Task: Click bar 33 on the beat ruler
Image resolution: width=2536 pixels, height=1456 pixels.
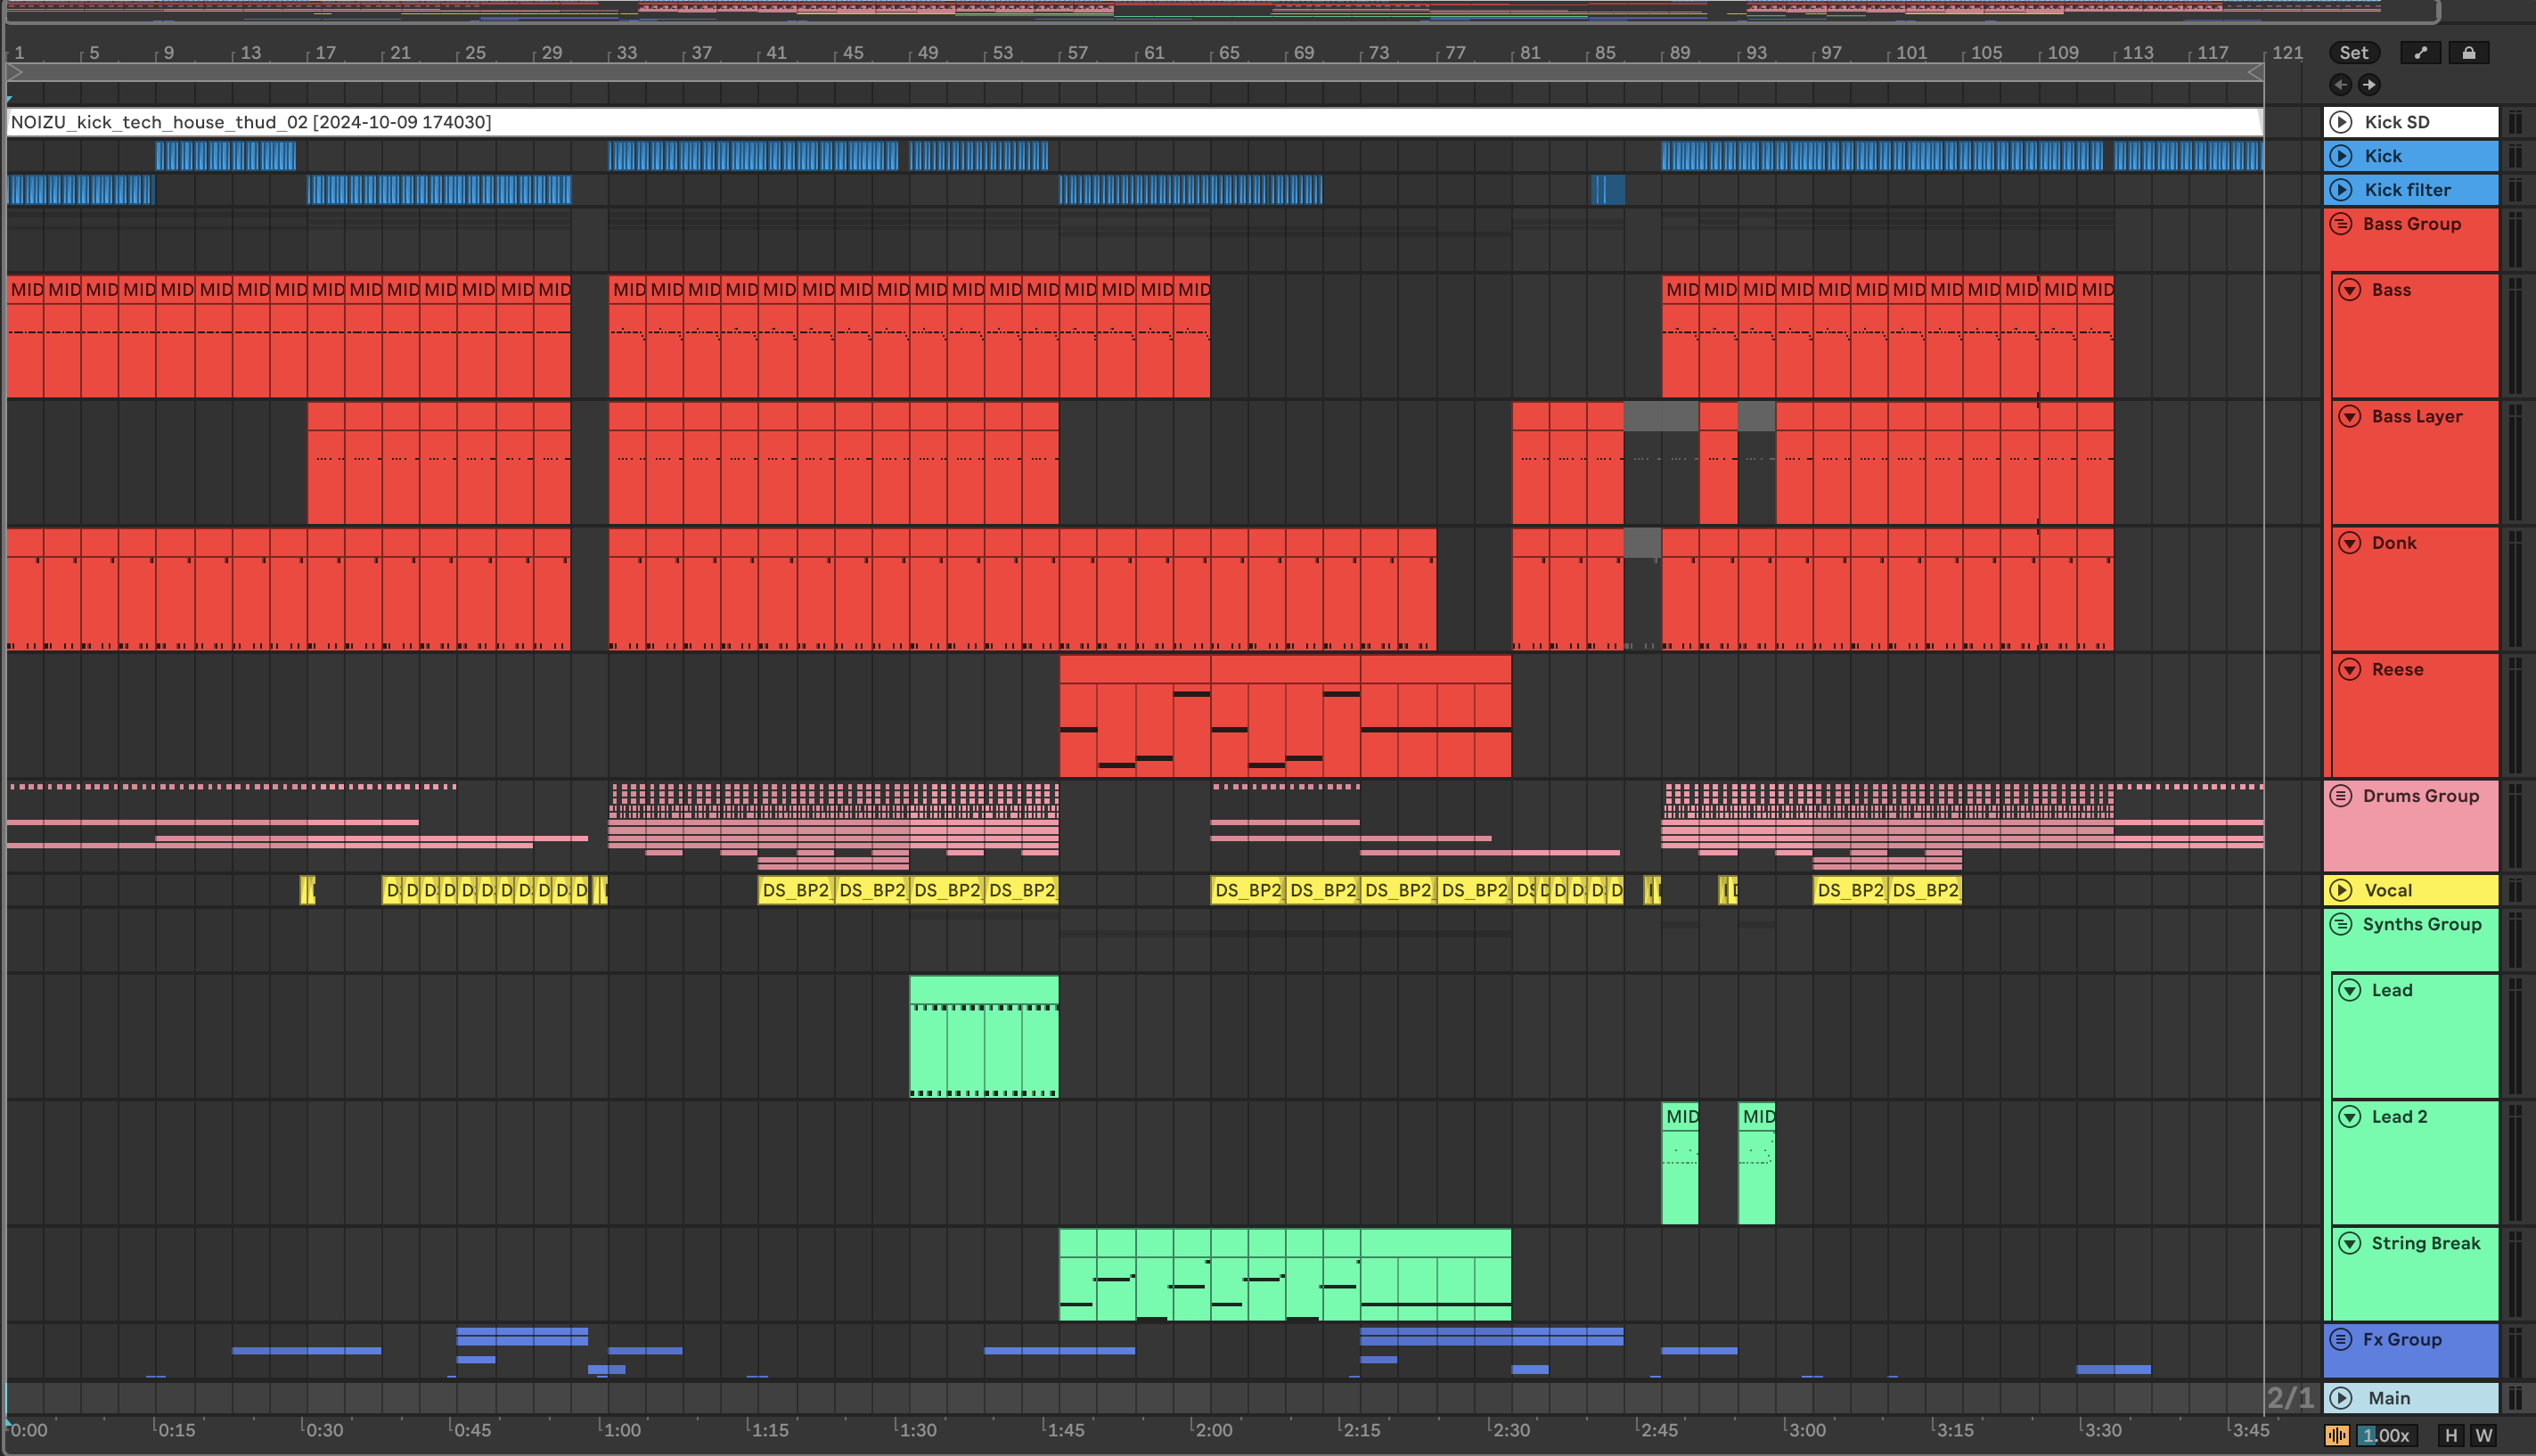Action: point(626,52)
